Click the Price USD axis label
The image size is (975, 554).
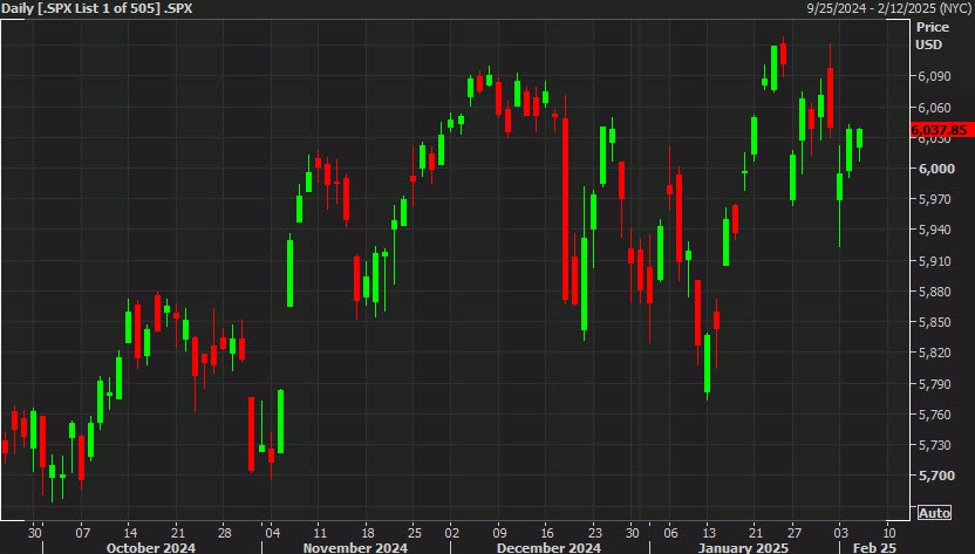click(x=930, y=36)
